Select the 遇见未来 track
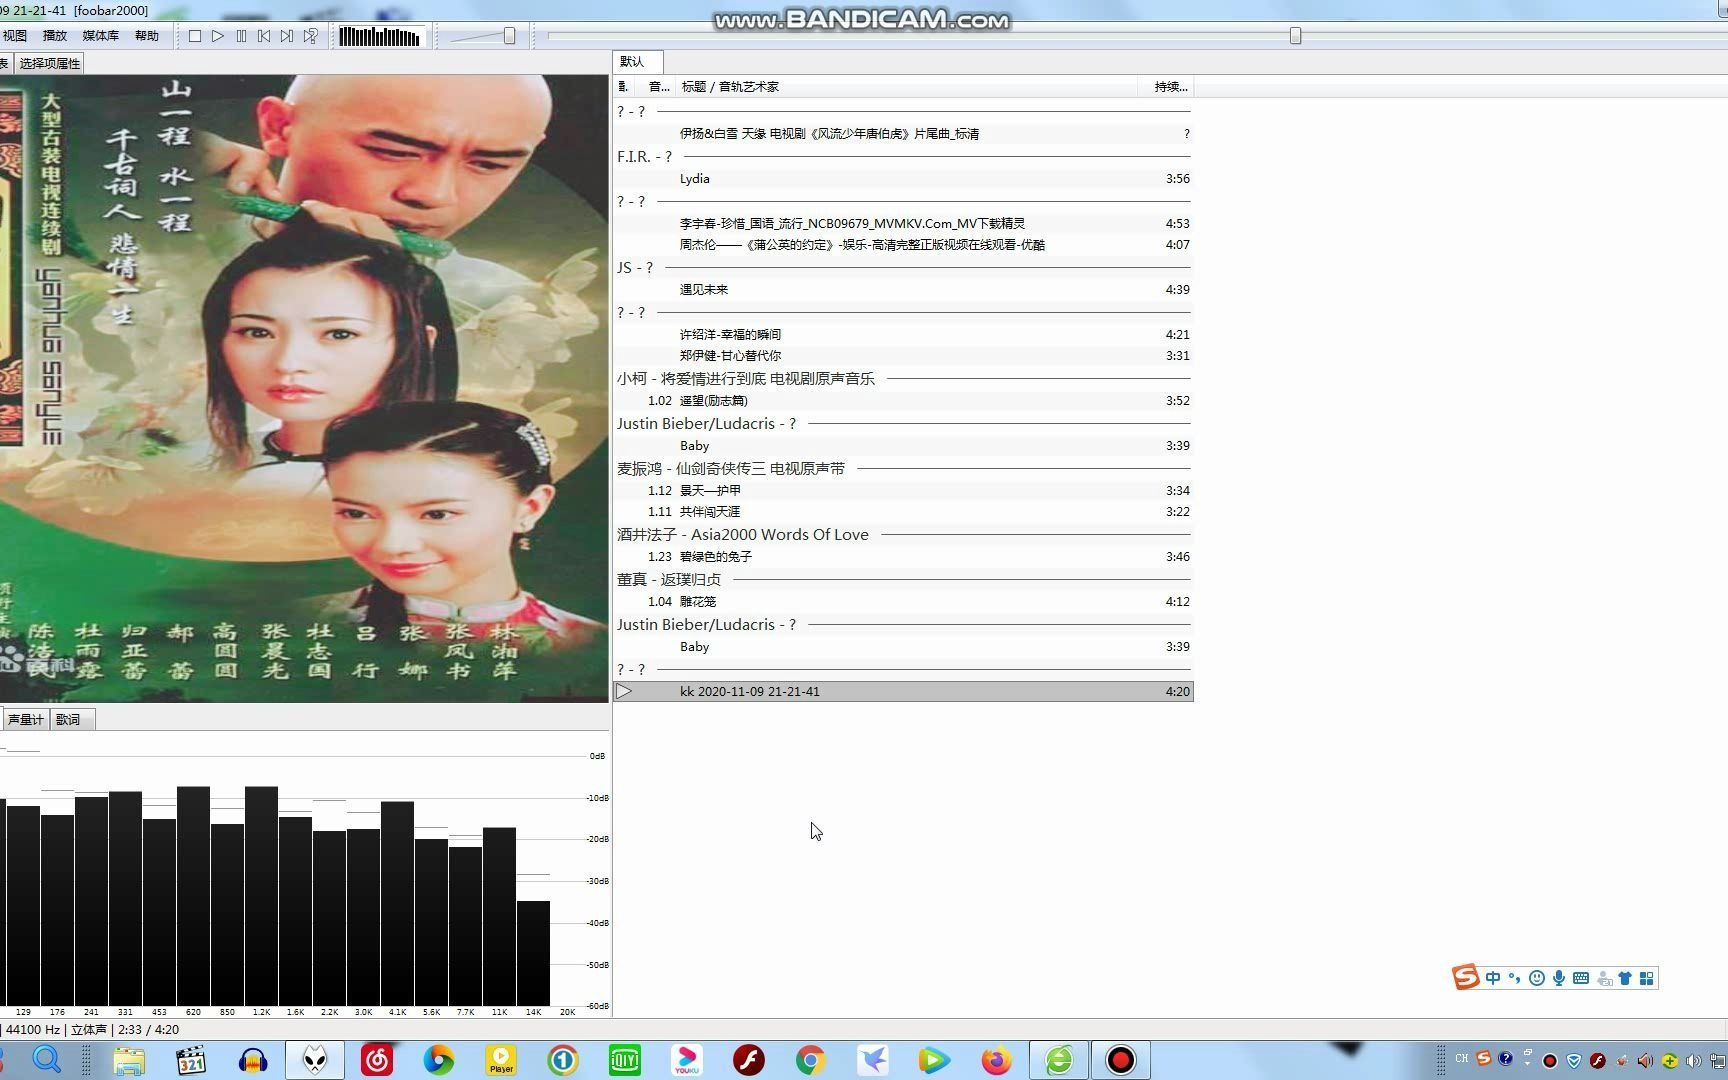Viewport: 1728px width, 1080px height. click(903, 290)
